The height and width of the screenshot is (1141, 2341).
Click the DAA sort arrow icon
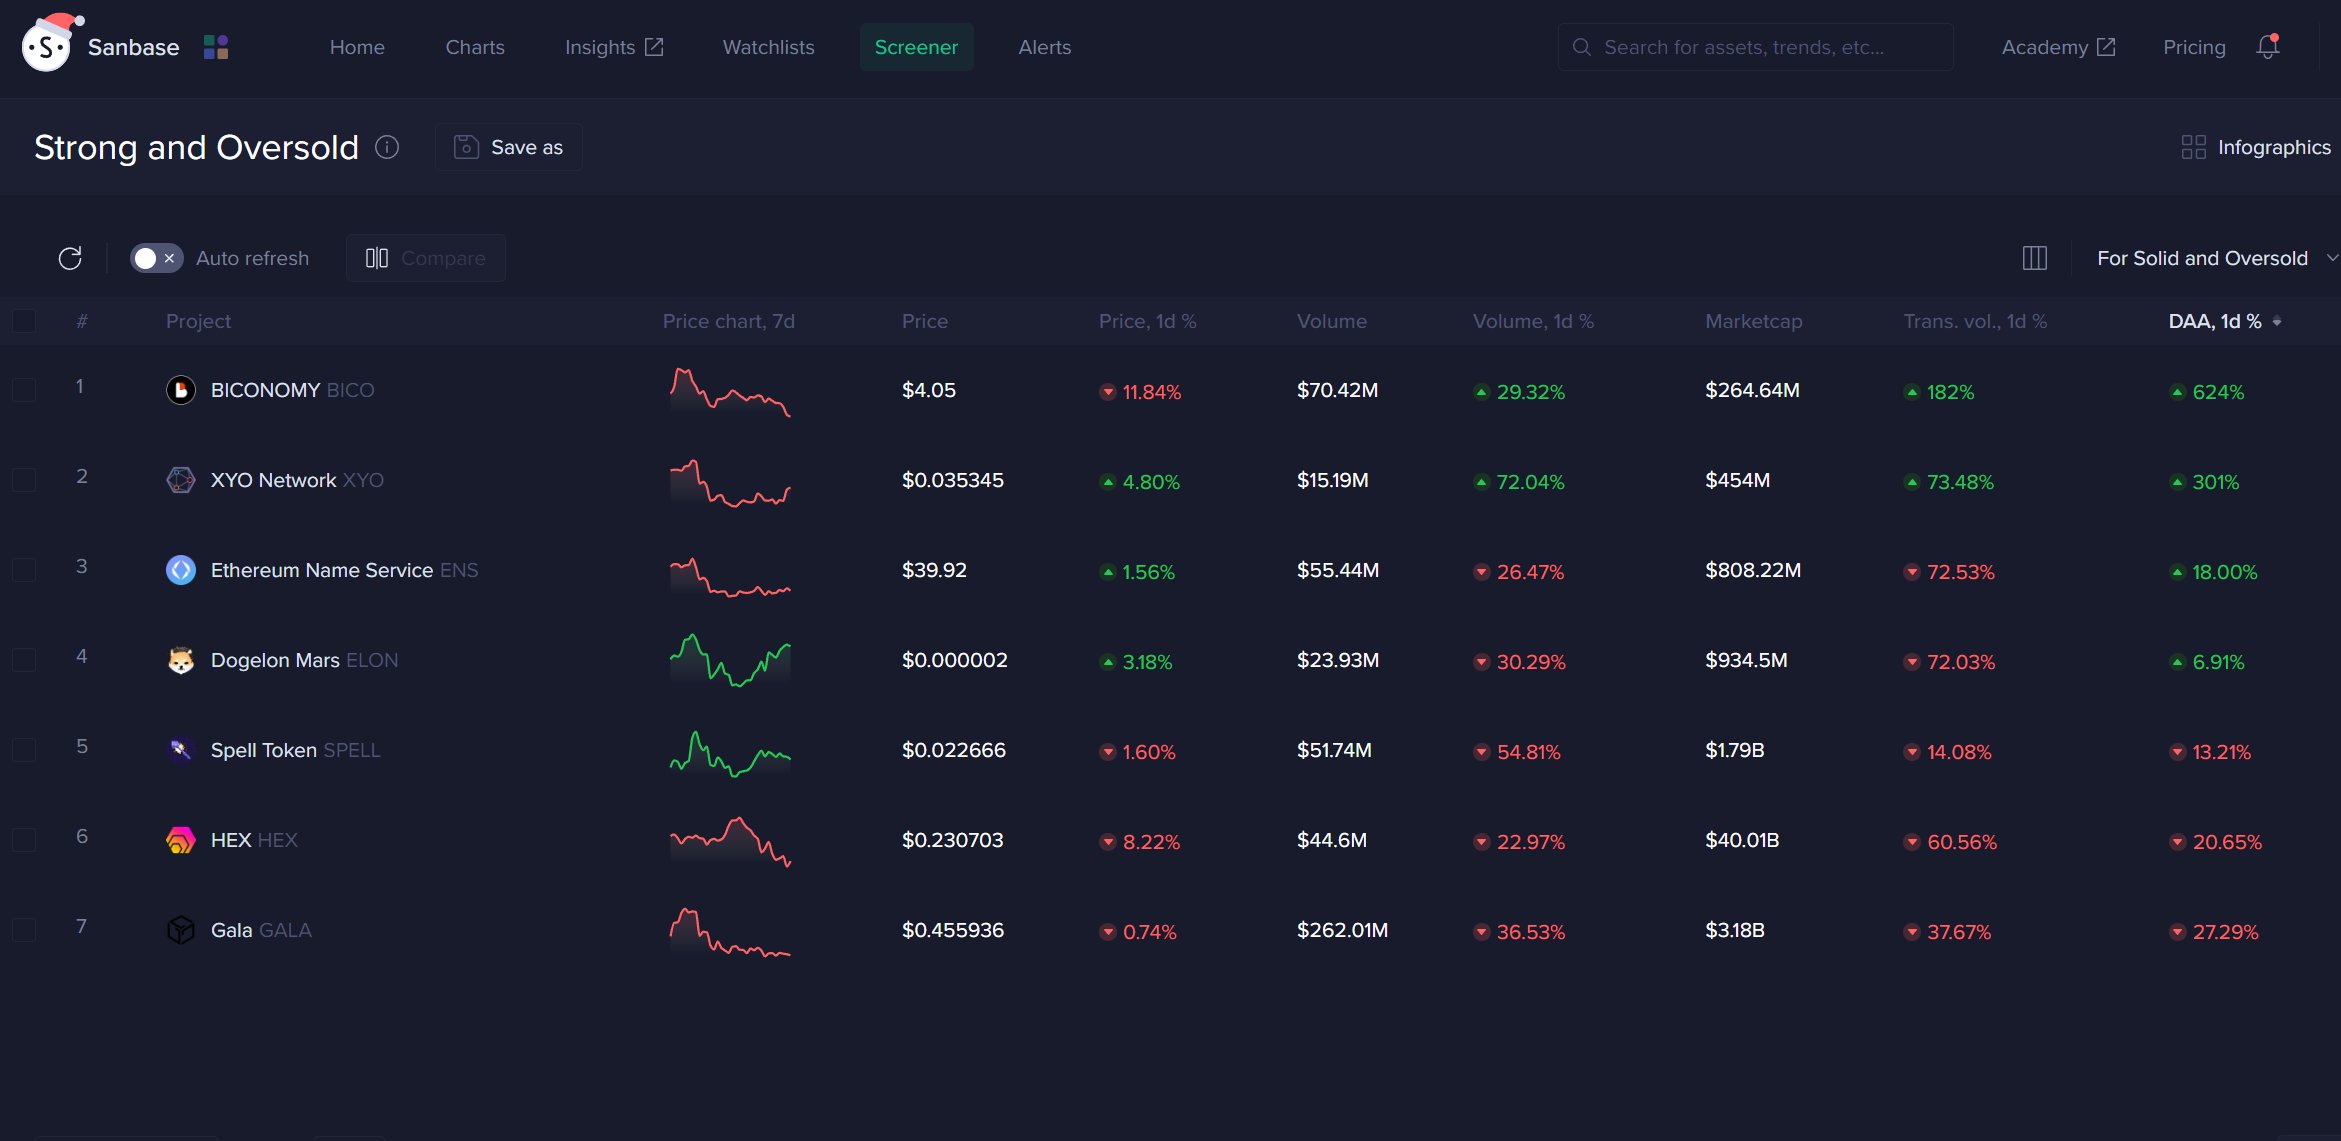coord(2277,321)
